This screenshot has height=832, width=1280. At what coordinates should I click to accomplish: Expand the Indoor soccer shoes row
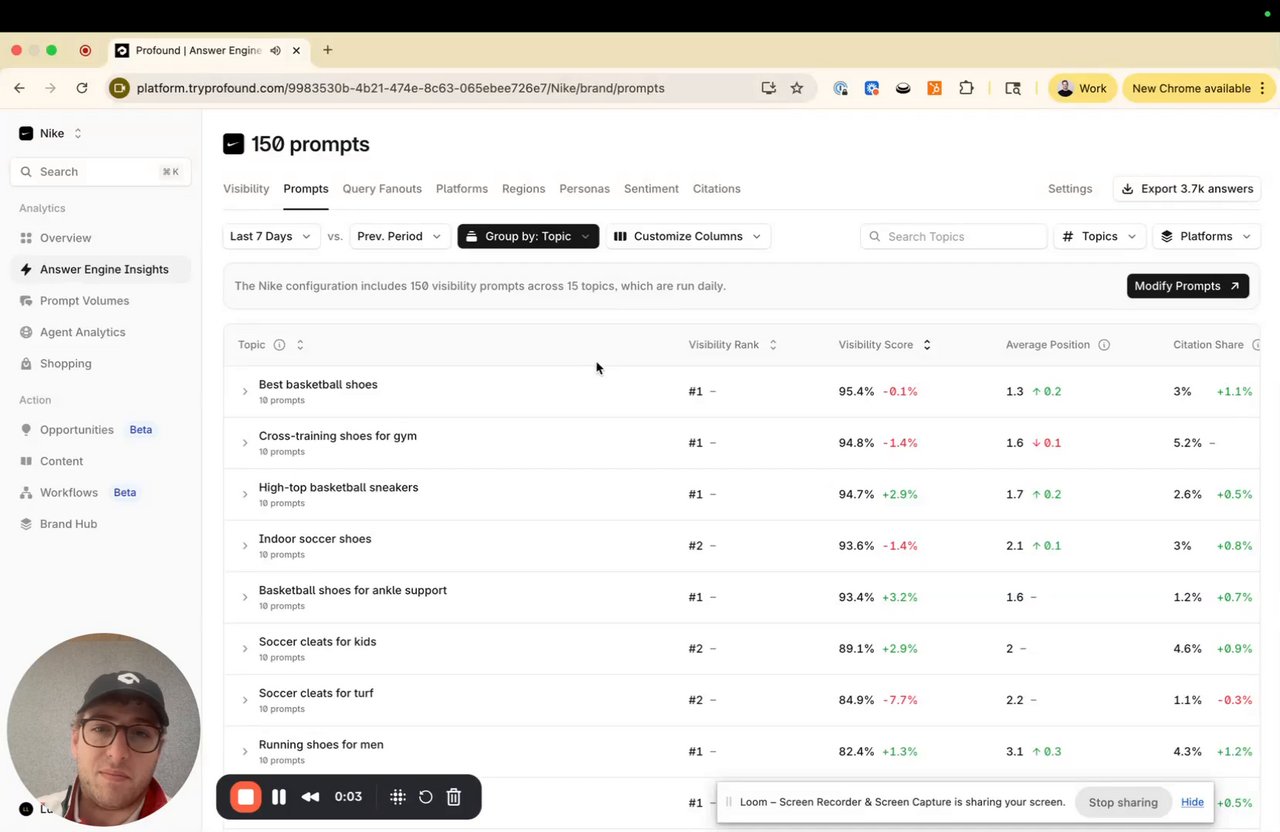(x=245, y=546)
